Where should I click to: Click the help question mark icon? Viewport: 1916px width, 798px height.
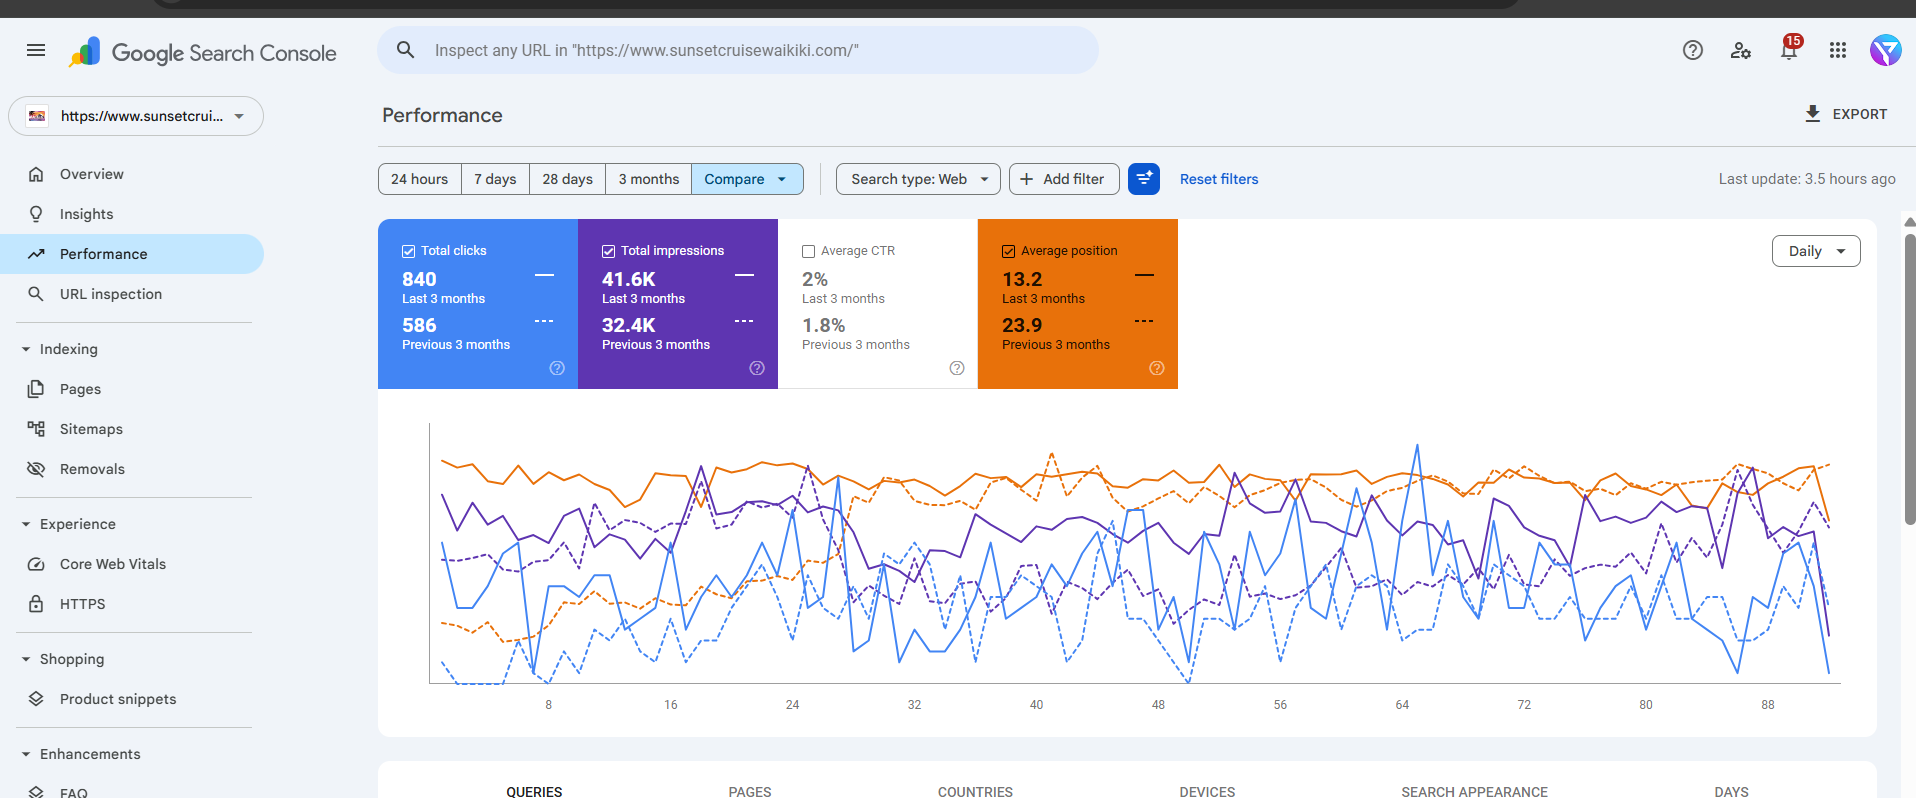1692,50
